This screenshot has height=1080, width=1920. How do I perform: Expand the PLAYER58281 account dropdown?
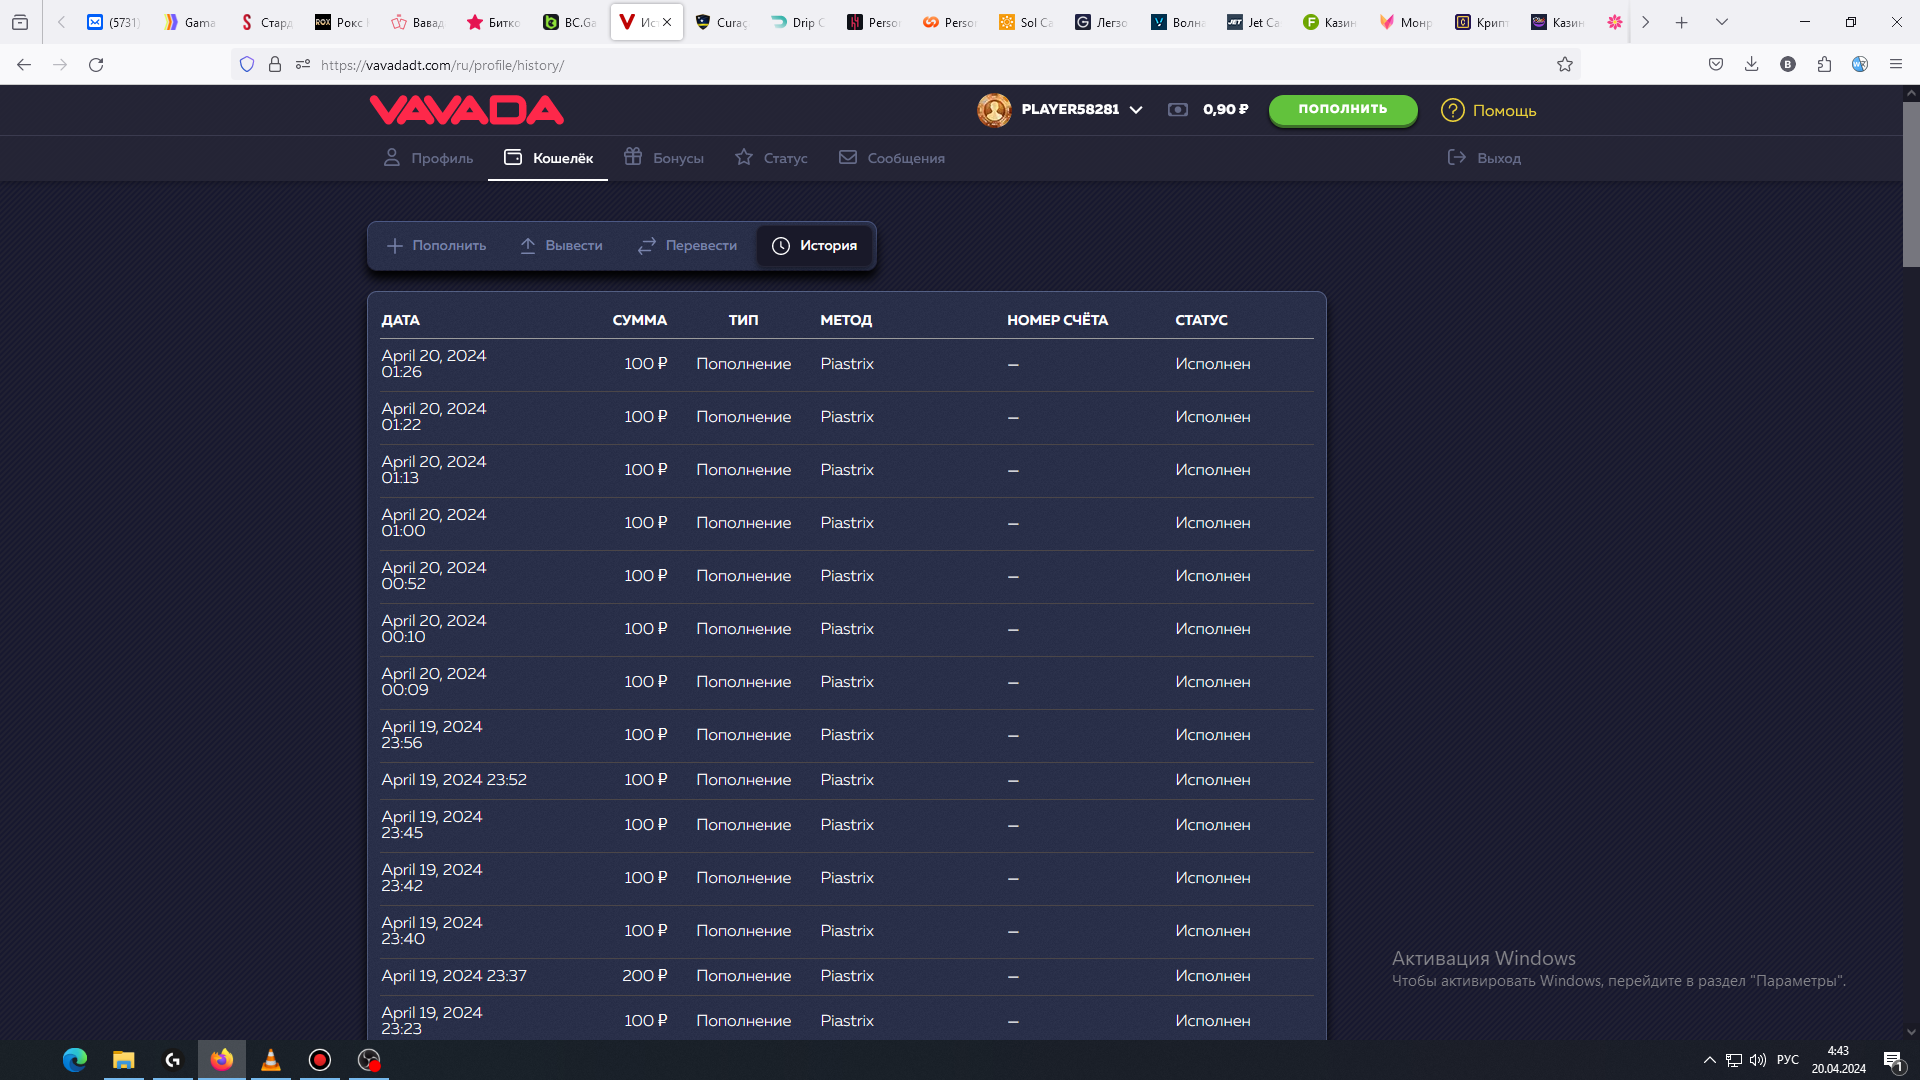[1136, 110]
